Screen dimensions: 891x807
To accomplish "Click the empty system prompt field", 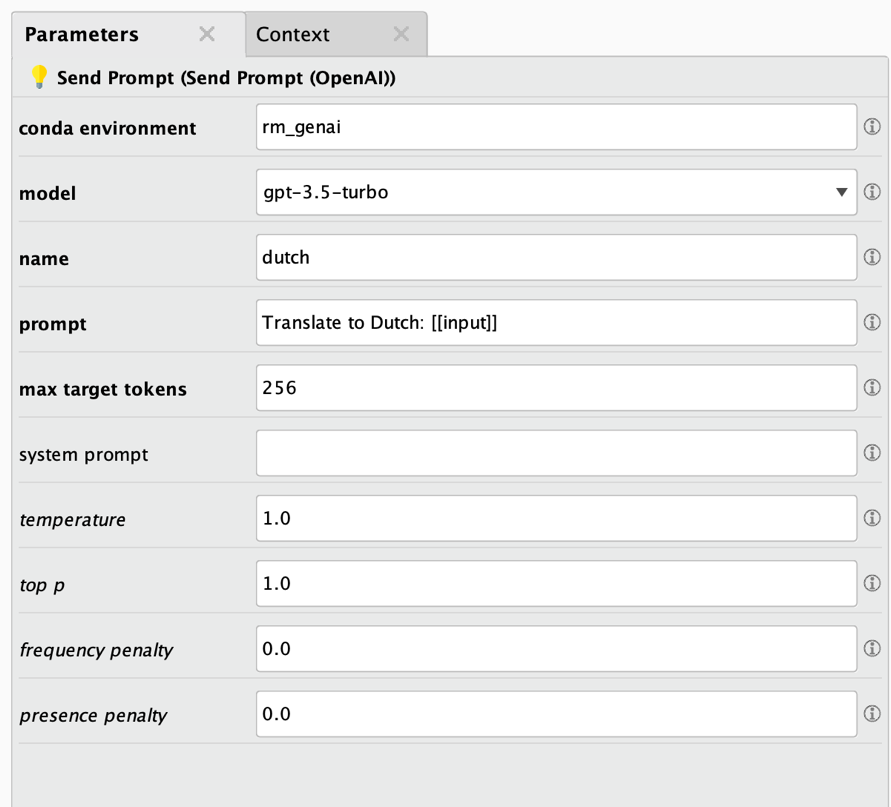I will point(556,453).
